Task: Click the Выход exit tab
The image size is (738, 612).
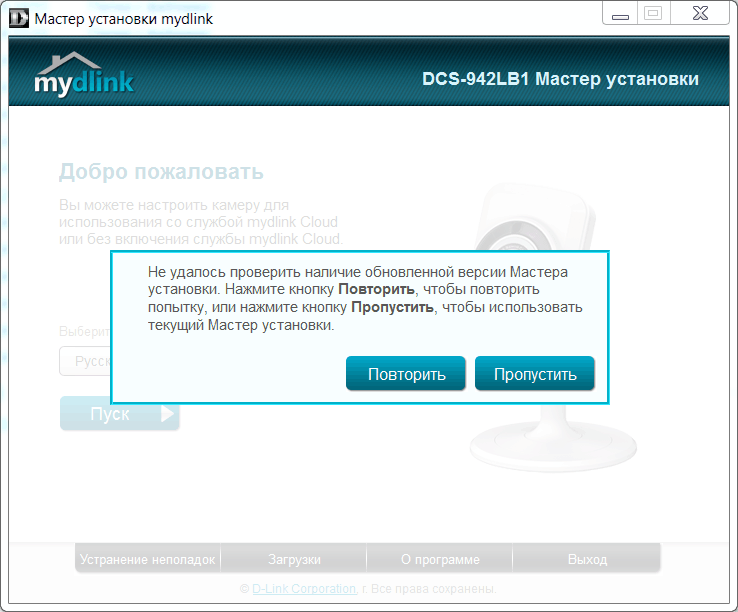Action: point(586,559)
